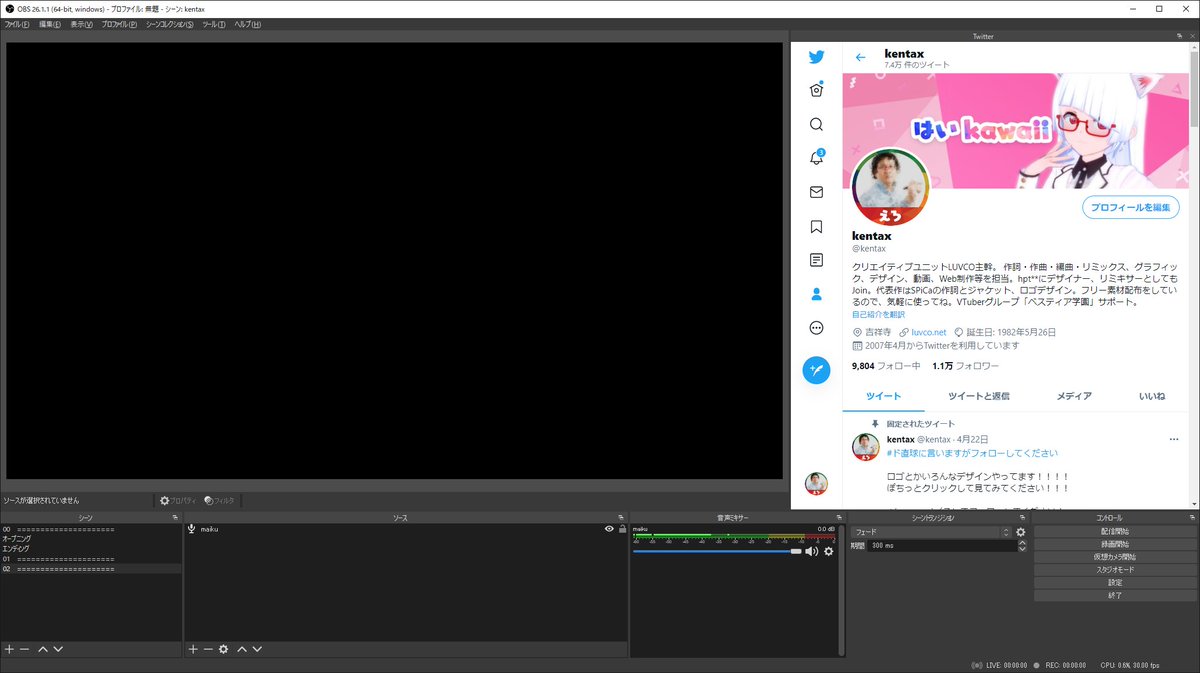Move scene up with arrow
The width and height of the screenshot is (1200, 673).
(x=43, y=649)
